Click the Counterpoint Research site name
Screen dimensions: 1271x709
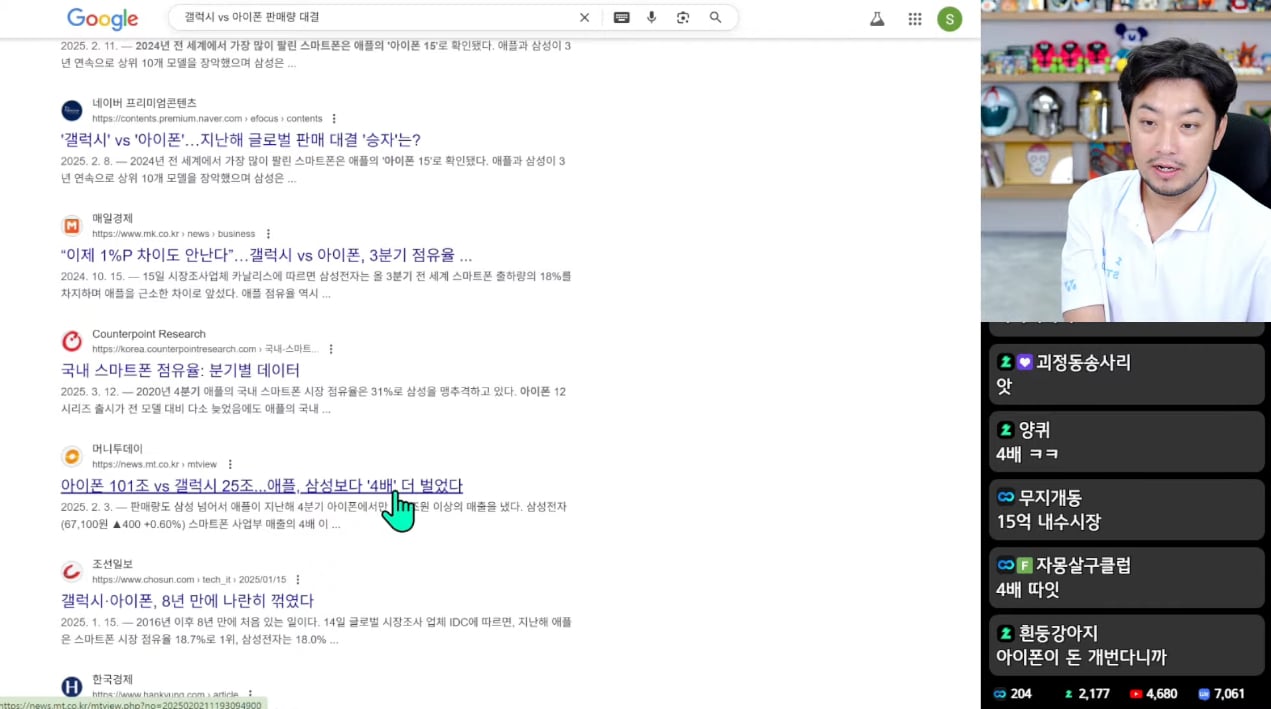click(149, 334)
